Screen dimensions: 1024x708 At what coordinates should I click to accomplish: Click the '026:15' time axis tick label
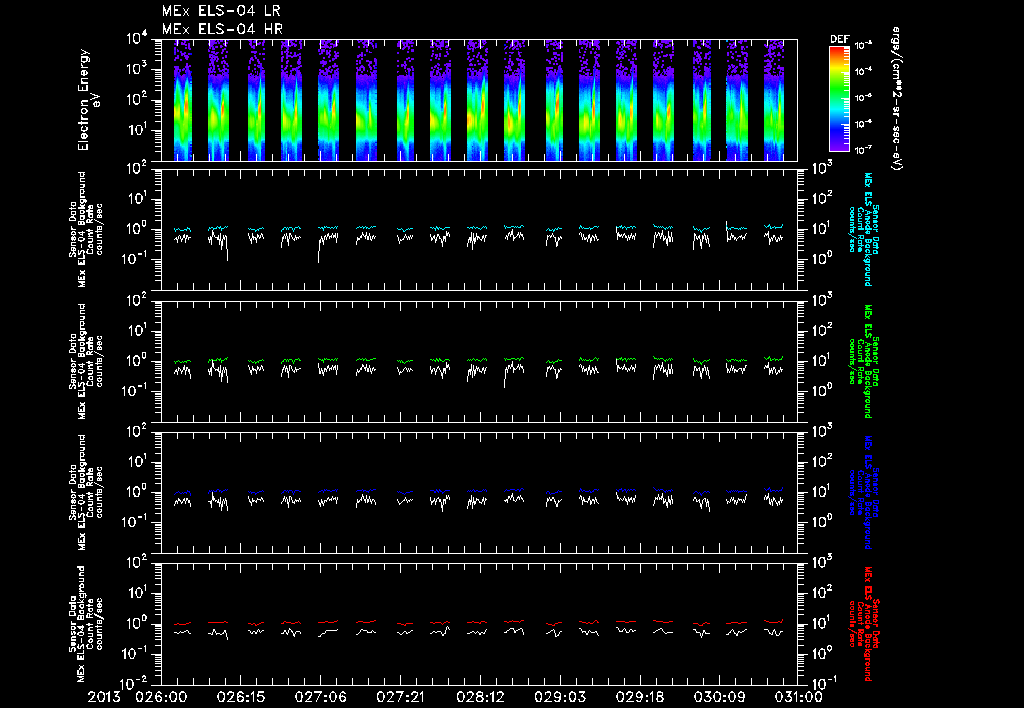tap(240, 697)
